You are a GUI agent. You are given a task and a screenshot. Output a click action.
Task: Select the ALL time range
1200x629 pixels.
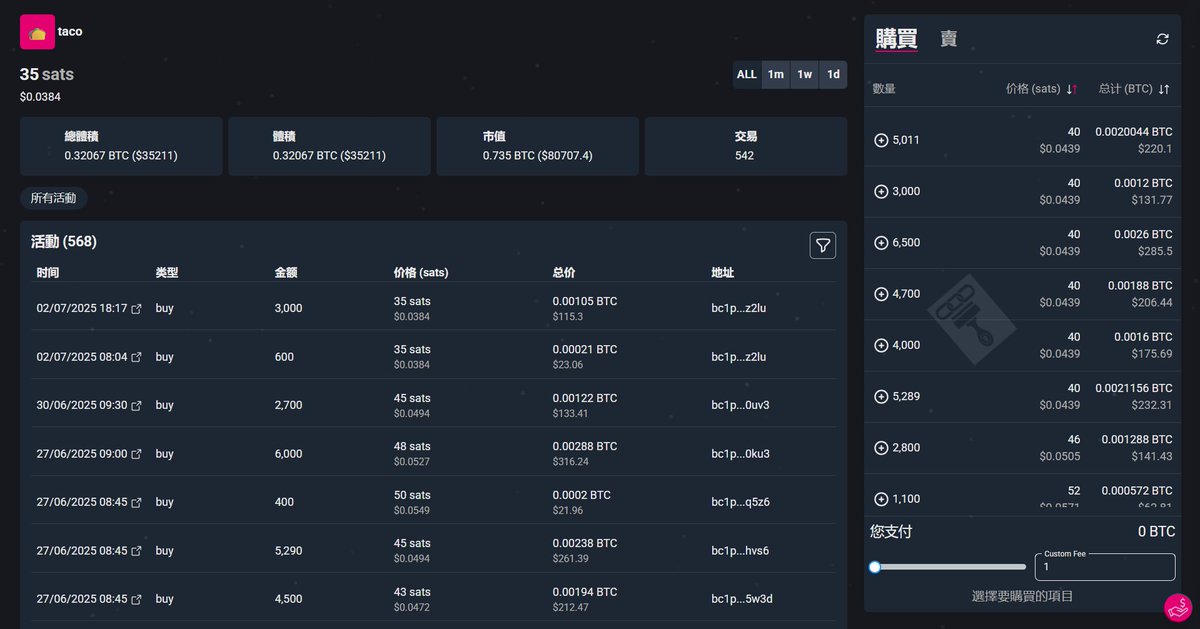click(x=747, y=75)
